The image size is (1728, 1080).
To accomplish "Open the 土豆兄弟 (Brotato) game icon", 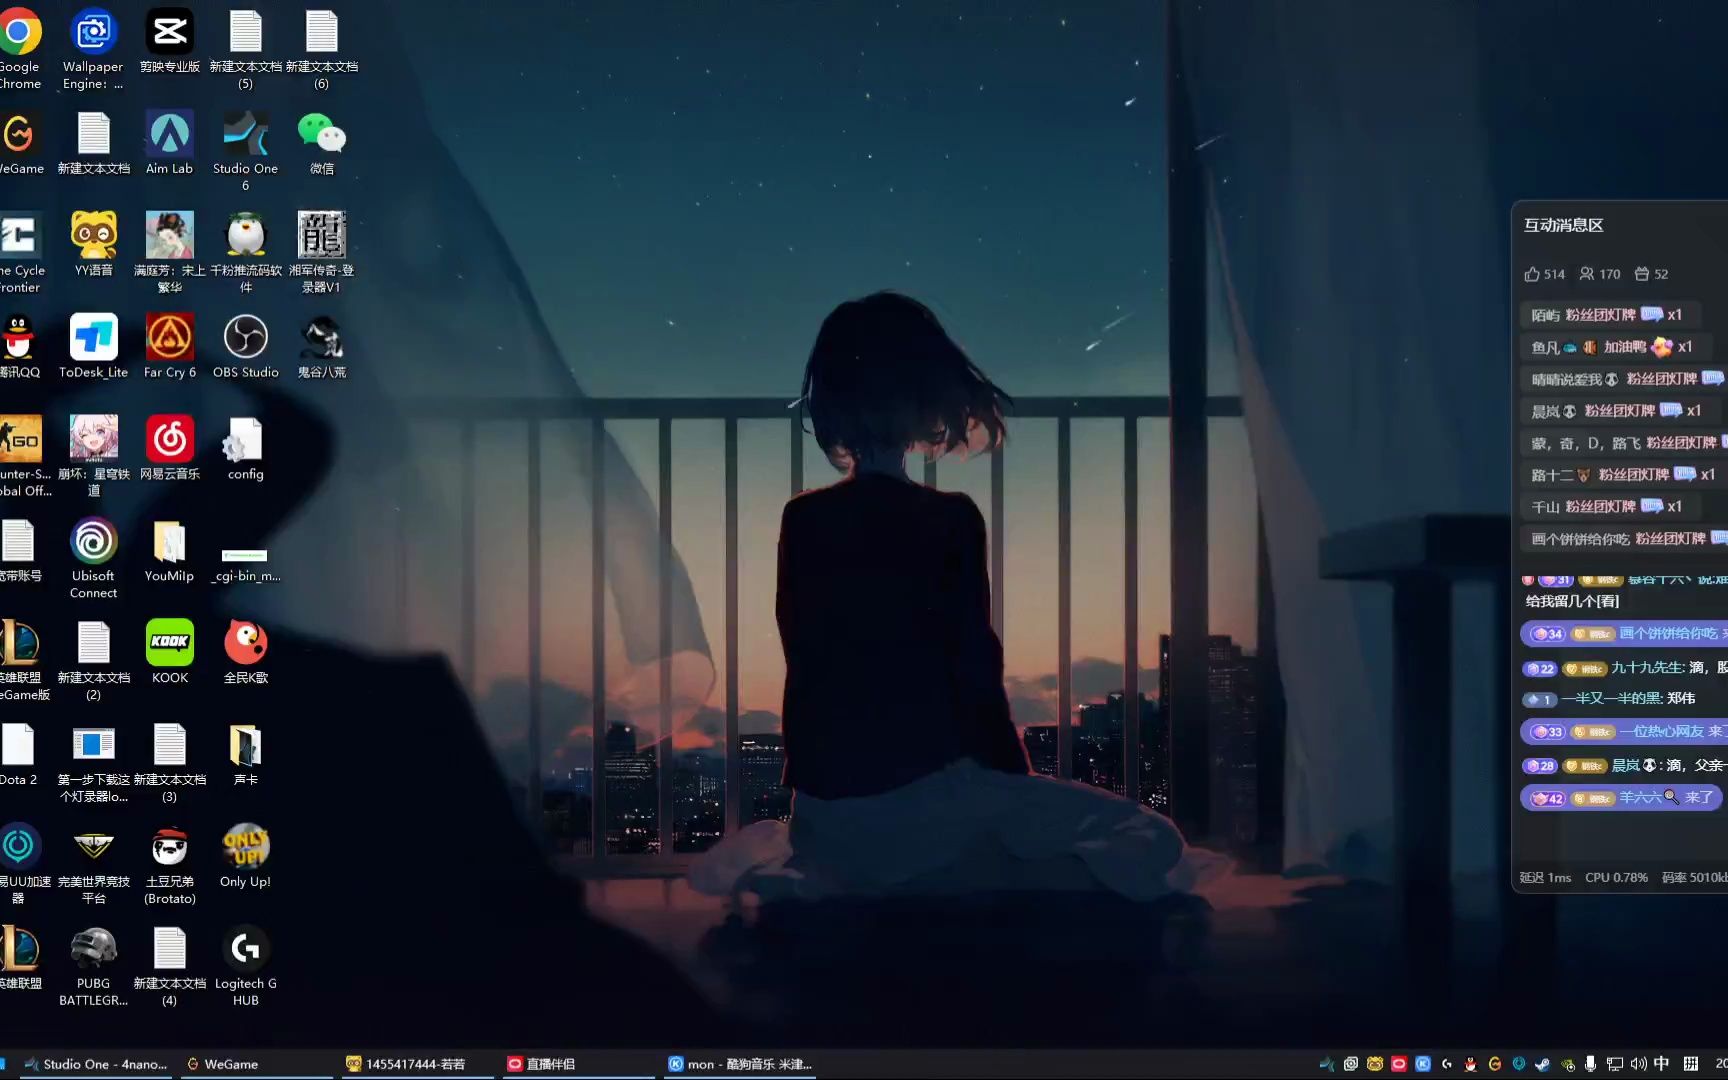I will coord(170,865).
